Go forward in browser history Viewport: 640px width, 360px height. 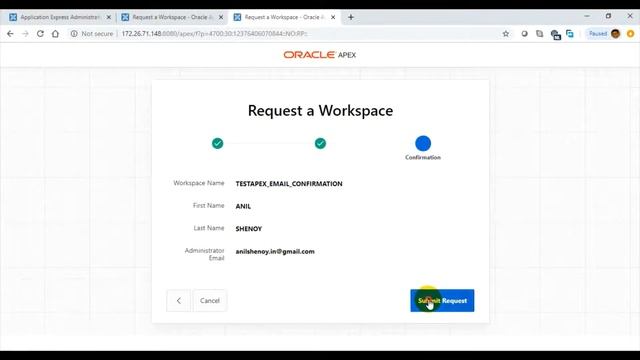coord(25,34)
